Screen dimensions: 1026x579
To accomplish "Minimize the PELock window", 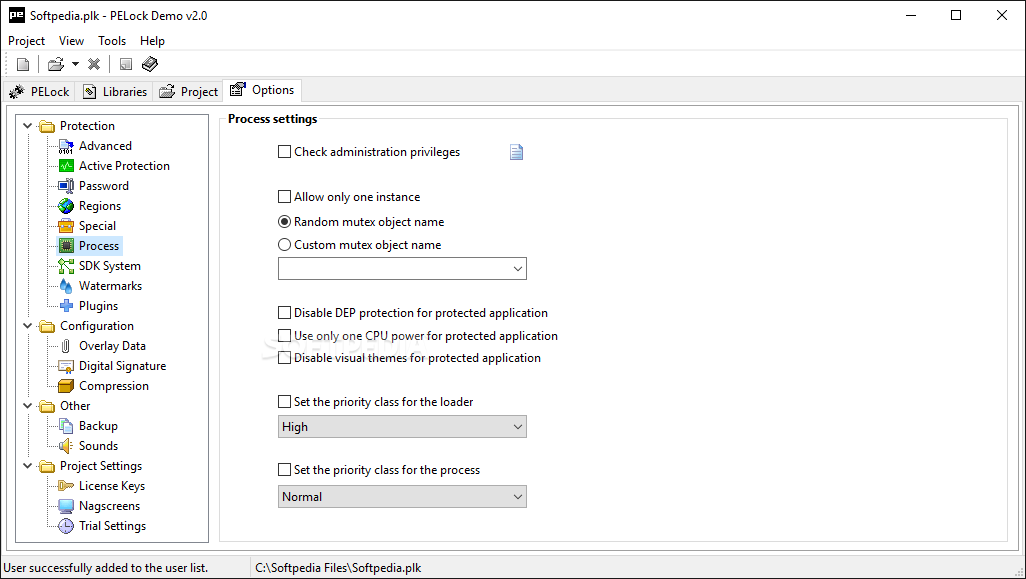I will [x=911, y=15].
